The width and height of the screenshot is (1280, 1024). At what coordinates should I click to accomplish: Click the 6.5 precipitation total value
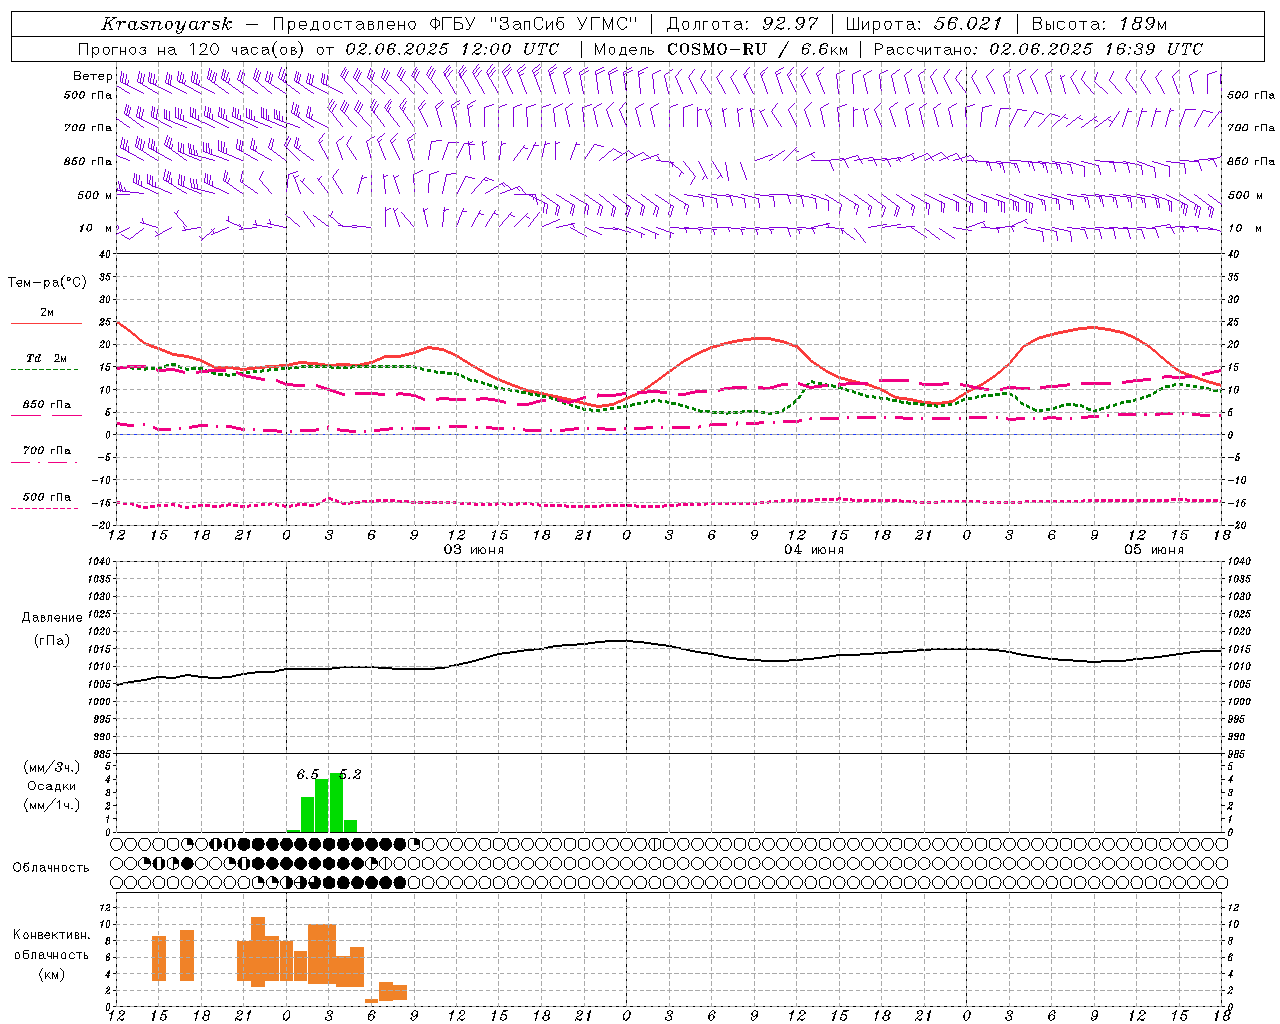pyautogui.click(x=308, y=774)
